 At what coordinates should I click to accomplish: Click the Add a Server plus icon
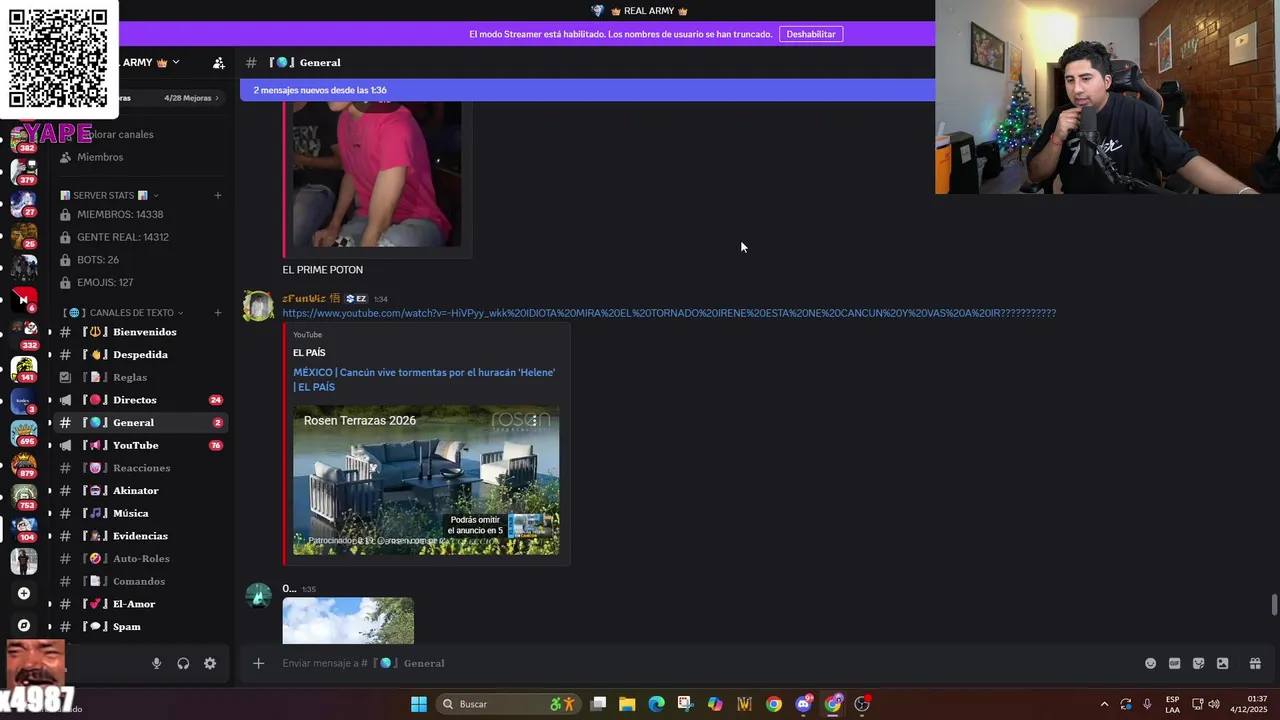point(24,593)
